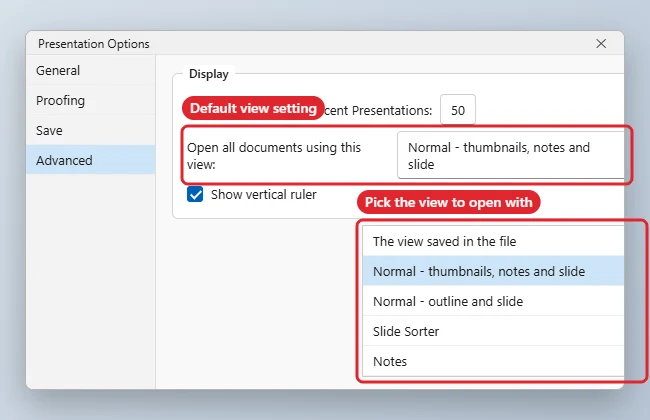650x420 pixels.
Task: Pick 'Normal - outline and slide' option
Action: [x=493, y=301]
